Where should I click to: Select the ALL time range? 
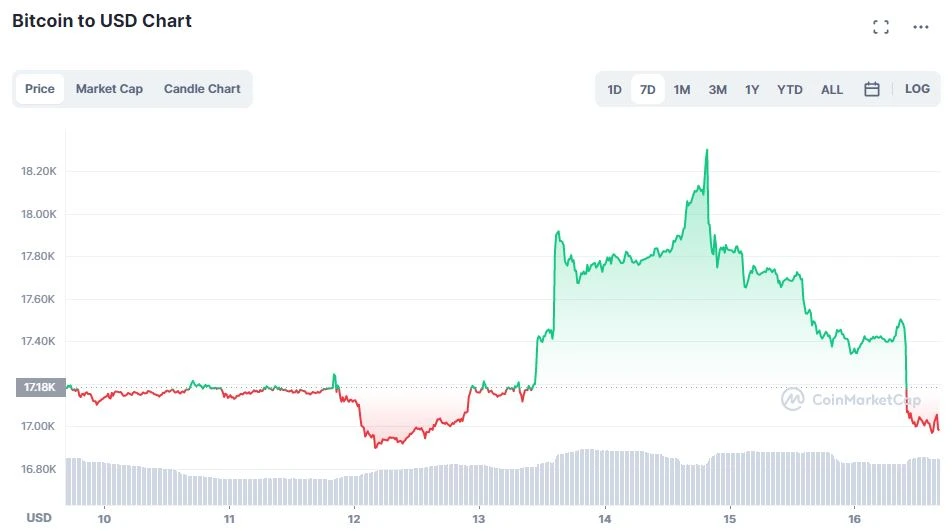832,89
